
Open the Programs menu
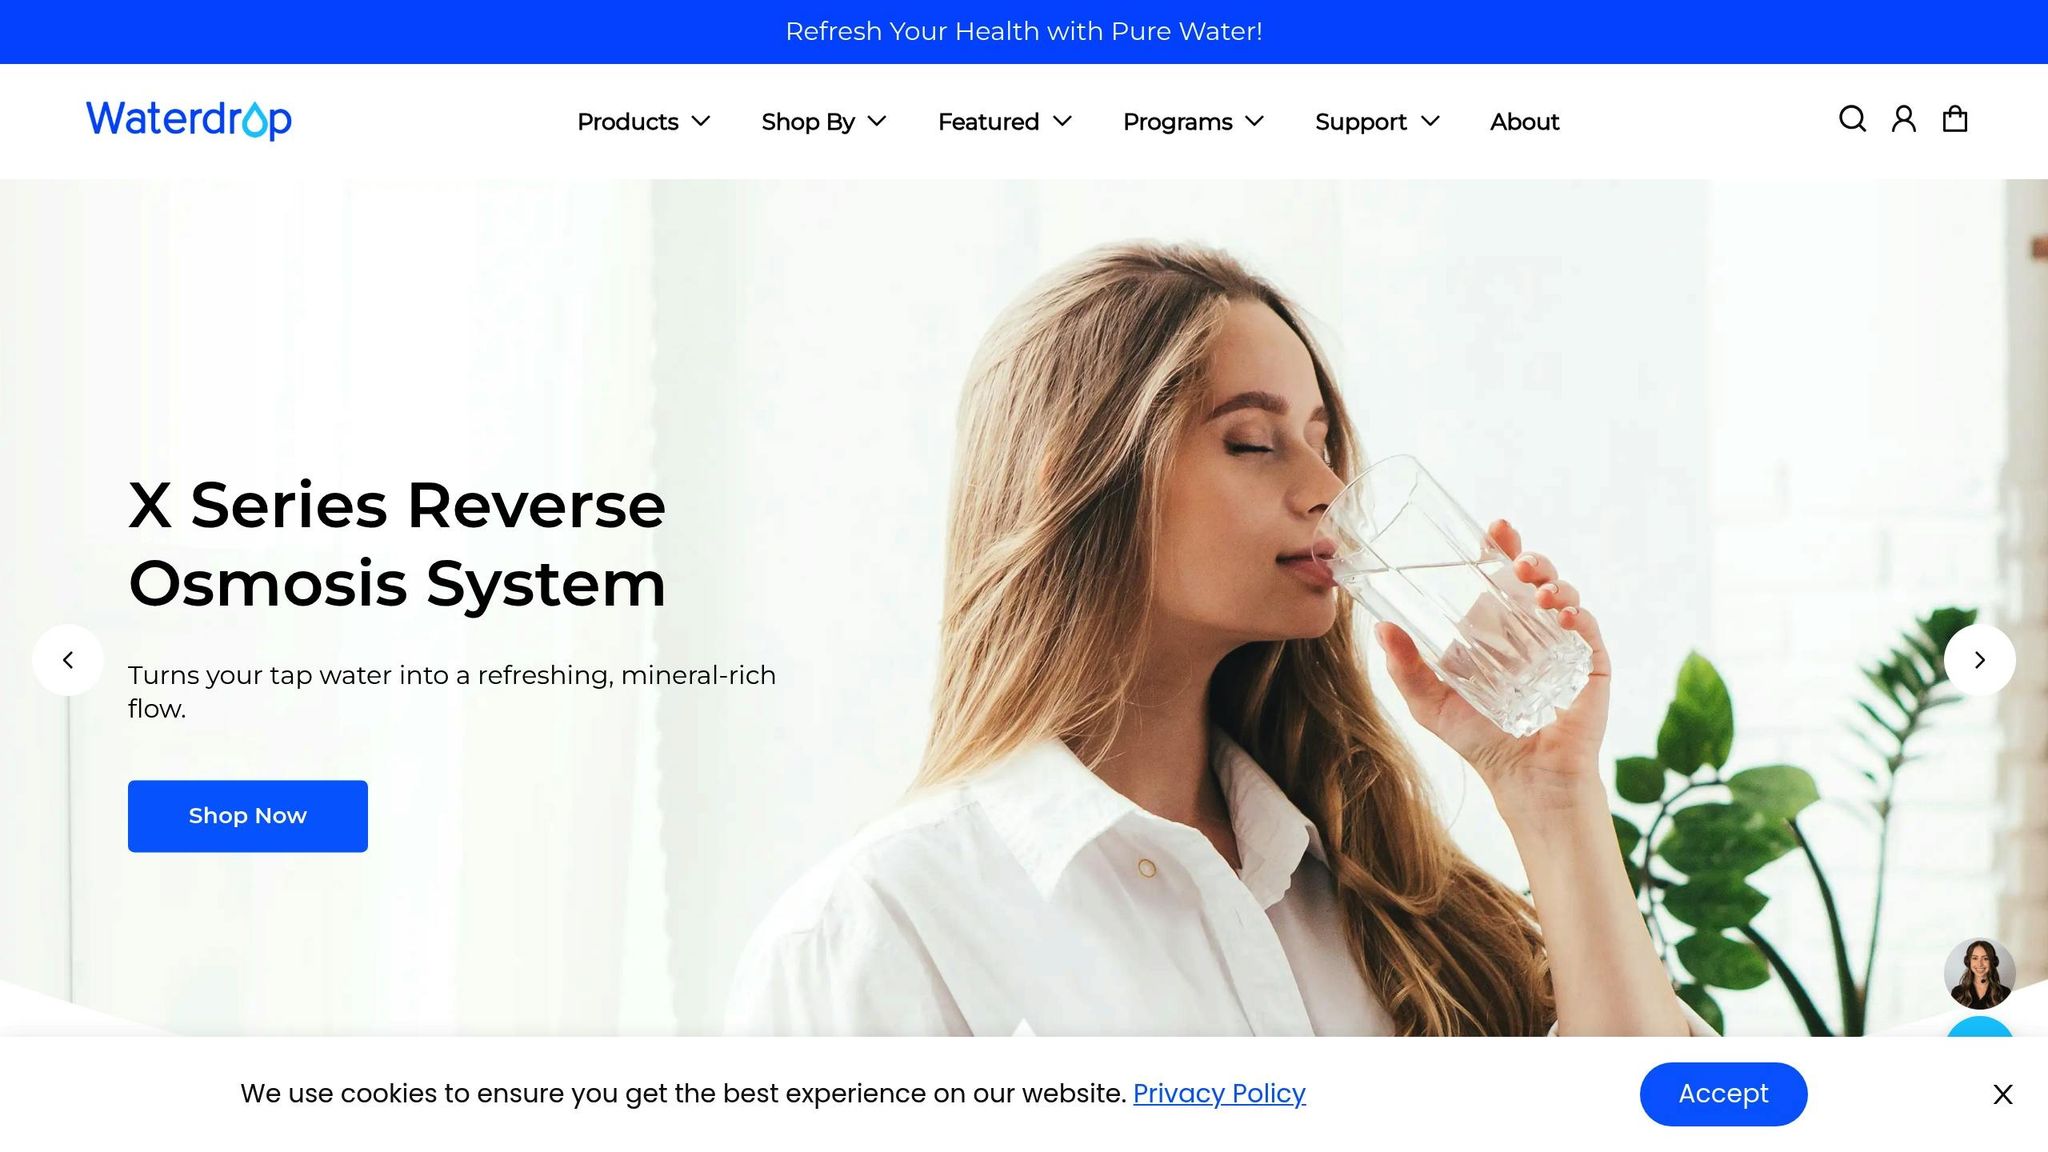coord(1193,122)
